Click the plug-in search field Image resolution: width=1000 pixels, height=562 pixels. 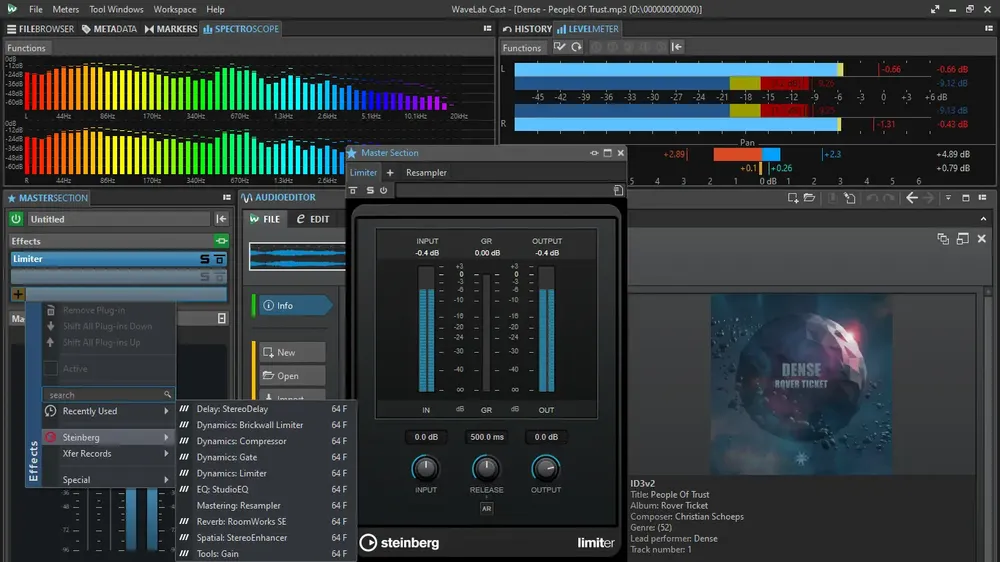click(x=107, y=395)
